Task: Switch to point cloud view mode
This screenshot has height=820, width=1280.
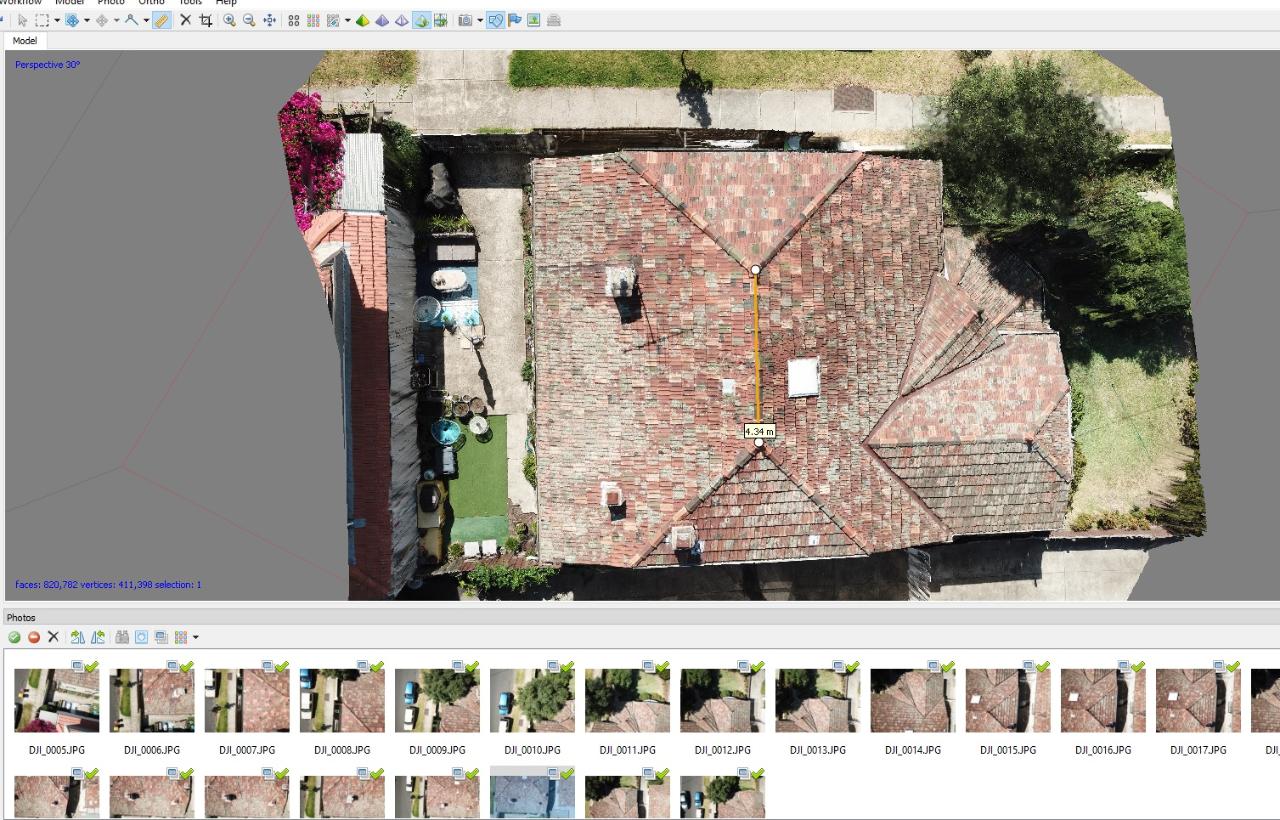Action: pyautogui.click(x=293, y=20)
